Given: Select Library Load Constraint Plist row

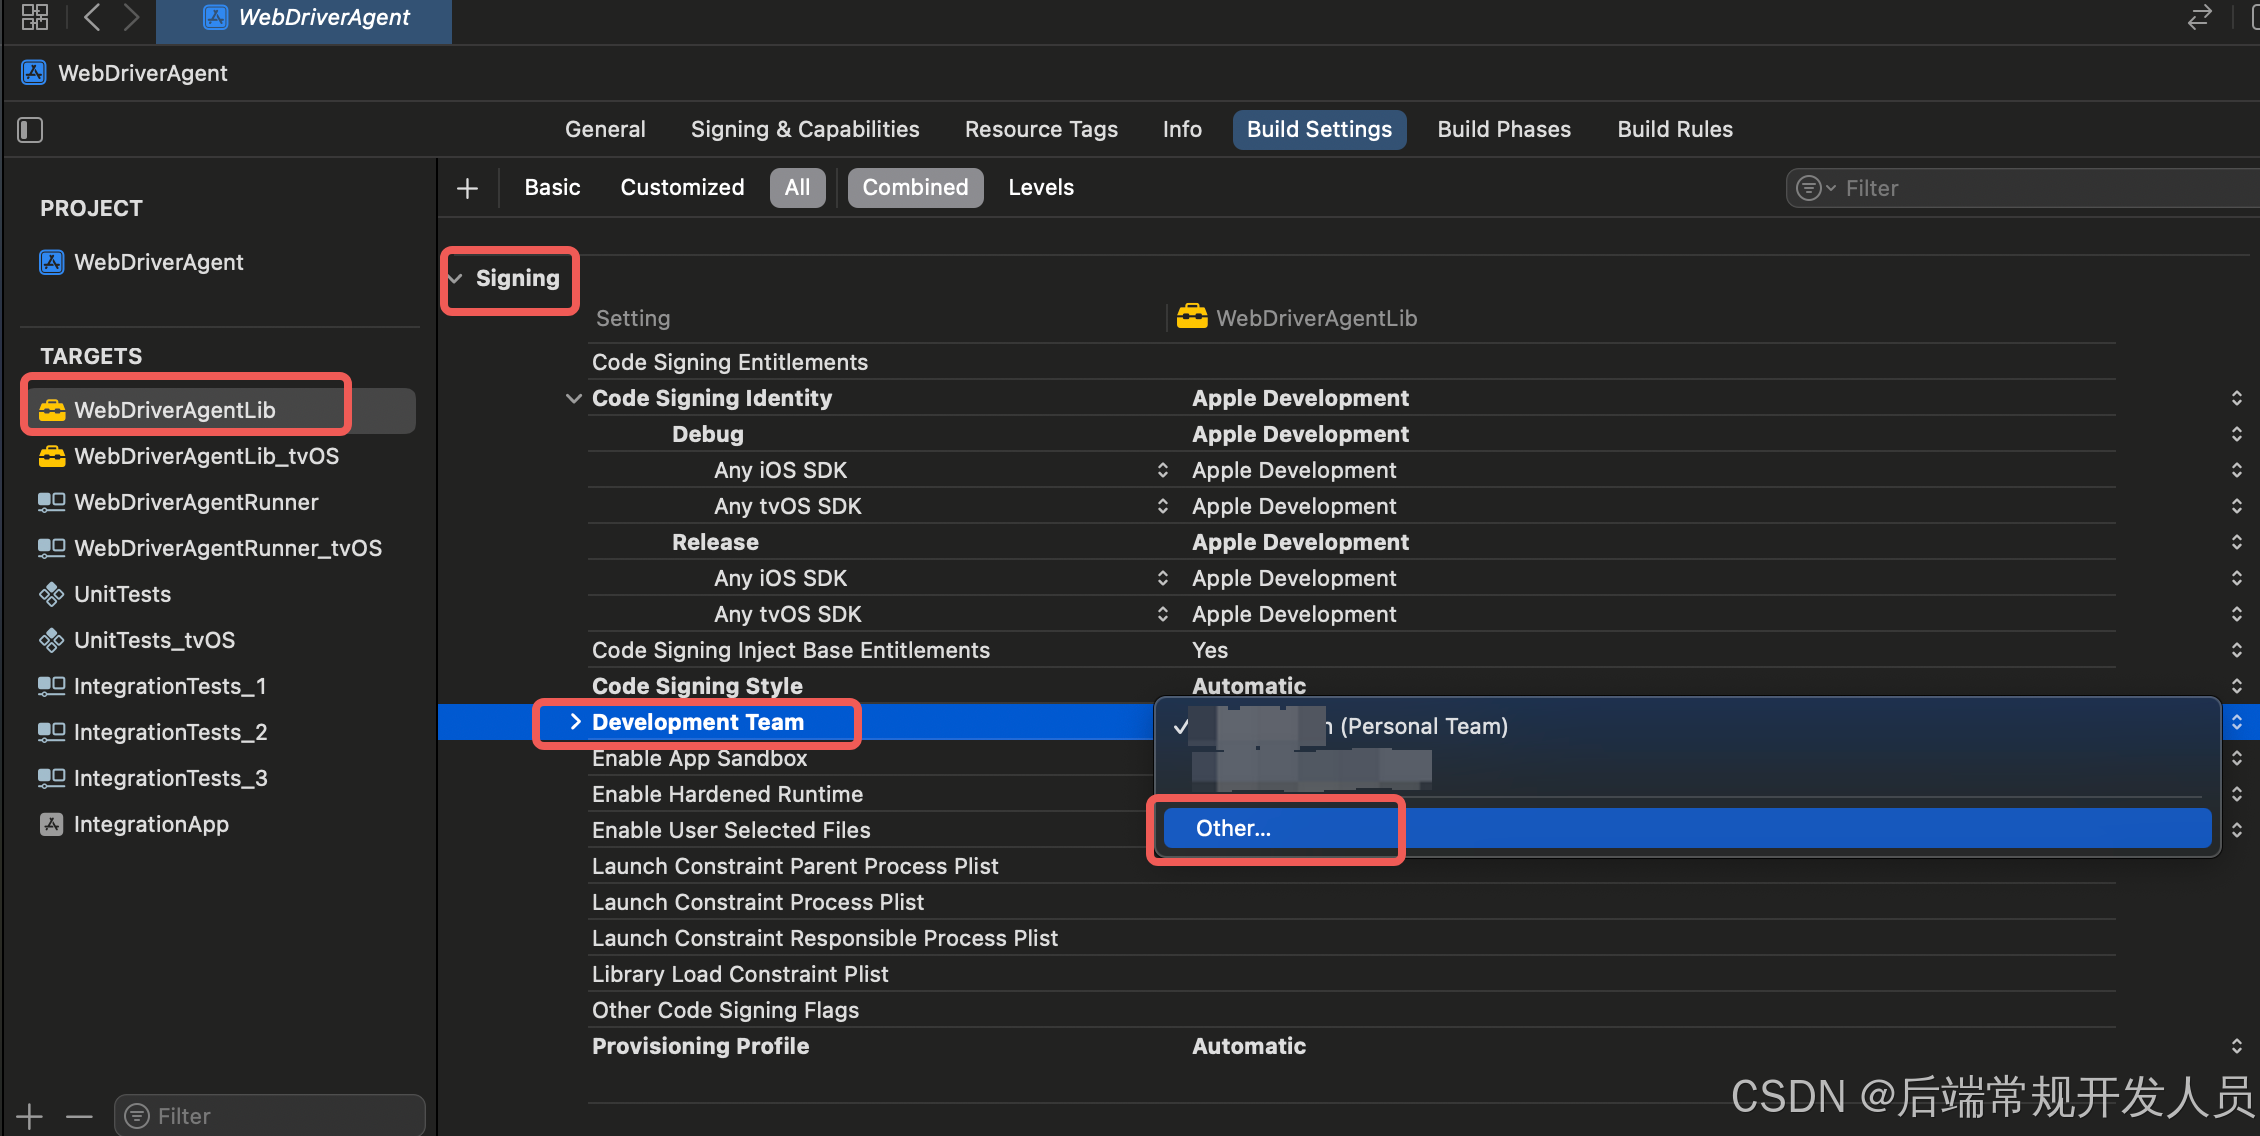Looking at the screenshot, I should click(1351, 974).
